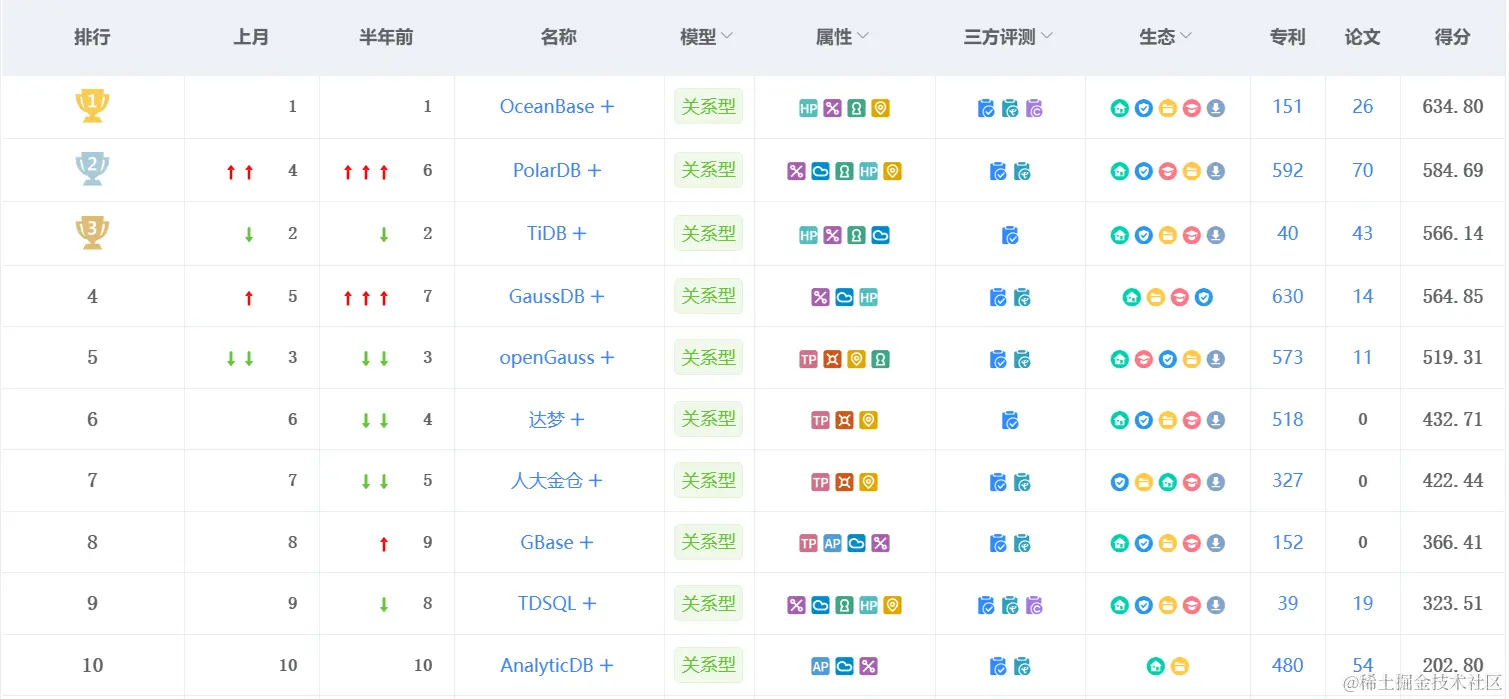Click the score 634.80 cell

pos(1452,106)
